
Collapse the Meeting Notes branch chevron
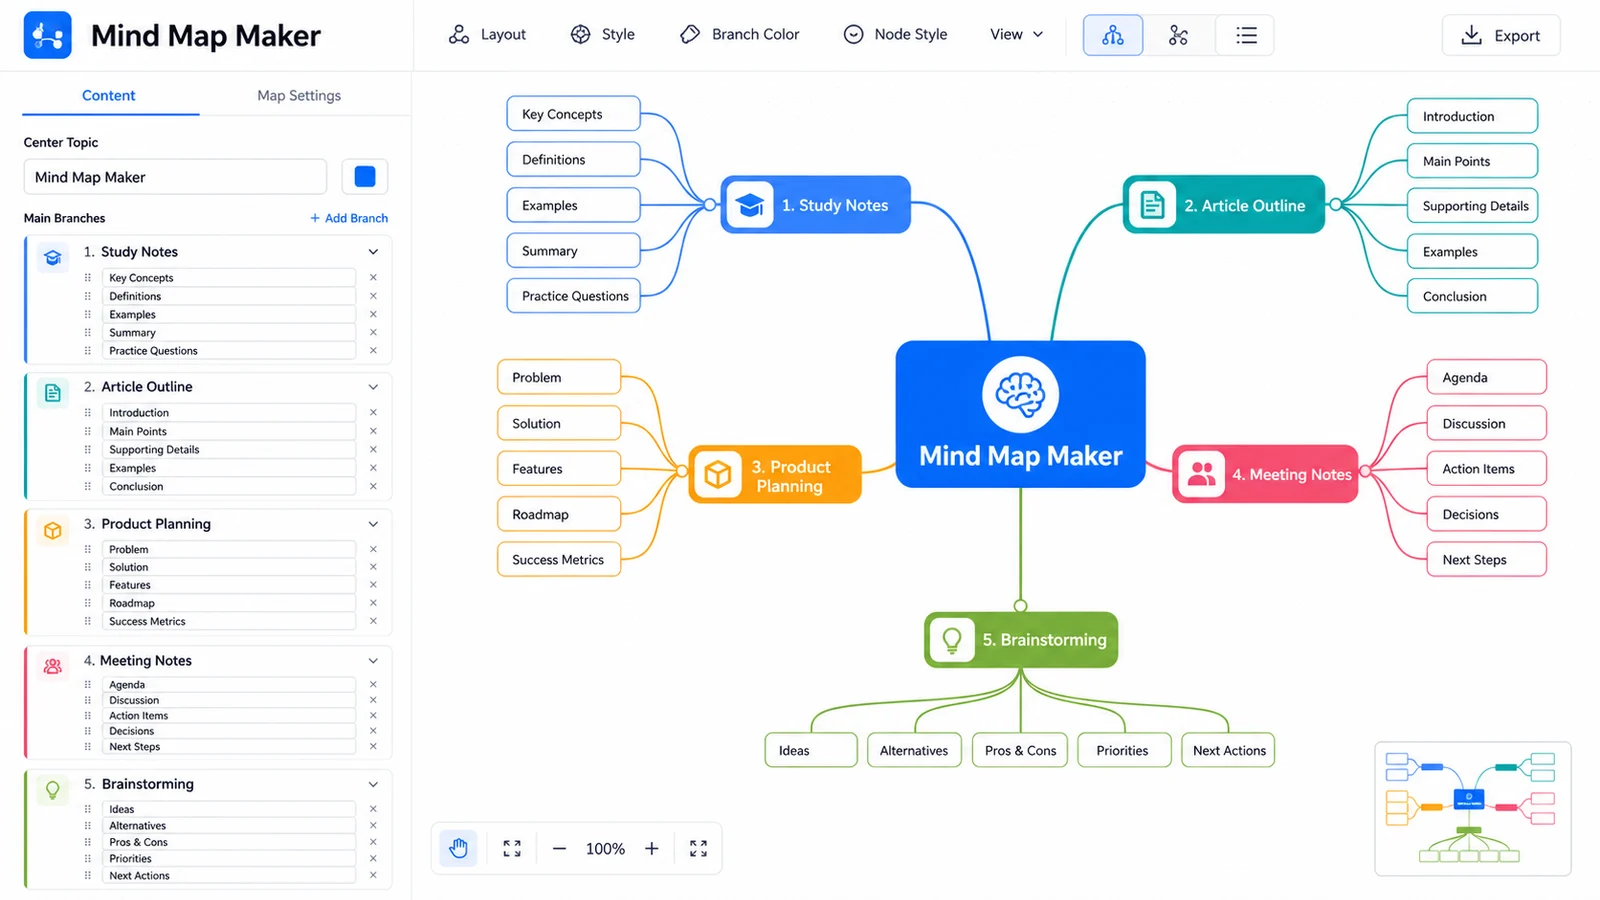pyautogui.click(x=373, y=661)
